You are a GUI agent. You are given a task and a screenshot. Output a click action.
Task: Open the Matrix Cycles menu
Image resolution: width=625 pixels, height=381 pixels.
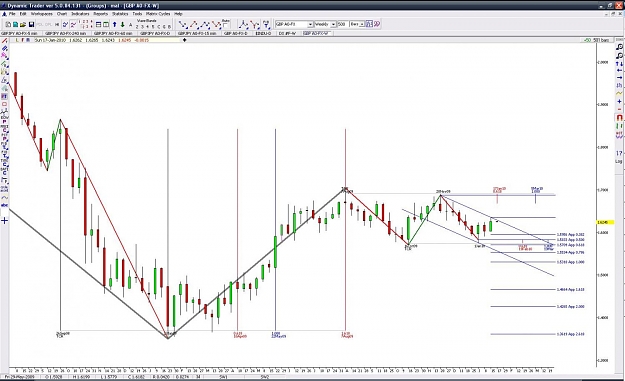pyautogui.click(x=158, y=14)
